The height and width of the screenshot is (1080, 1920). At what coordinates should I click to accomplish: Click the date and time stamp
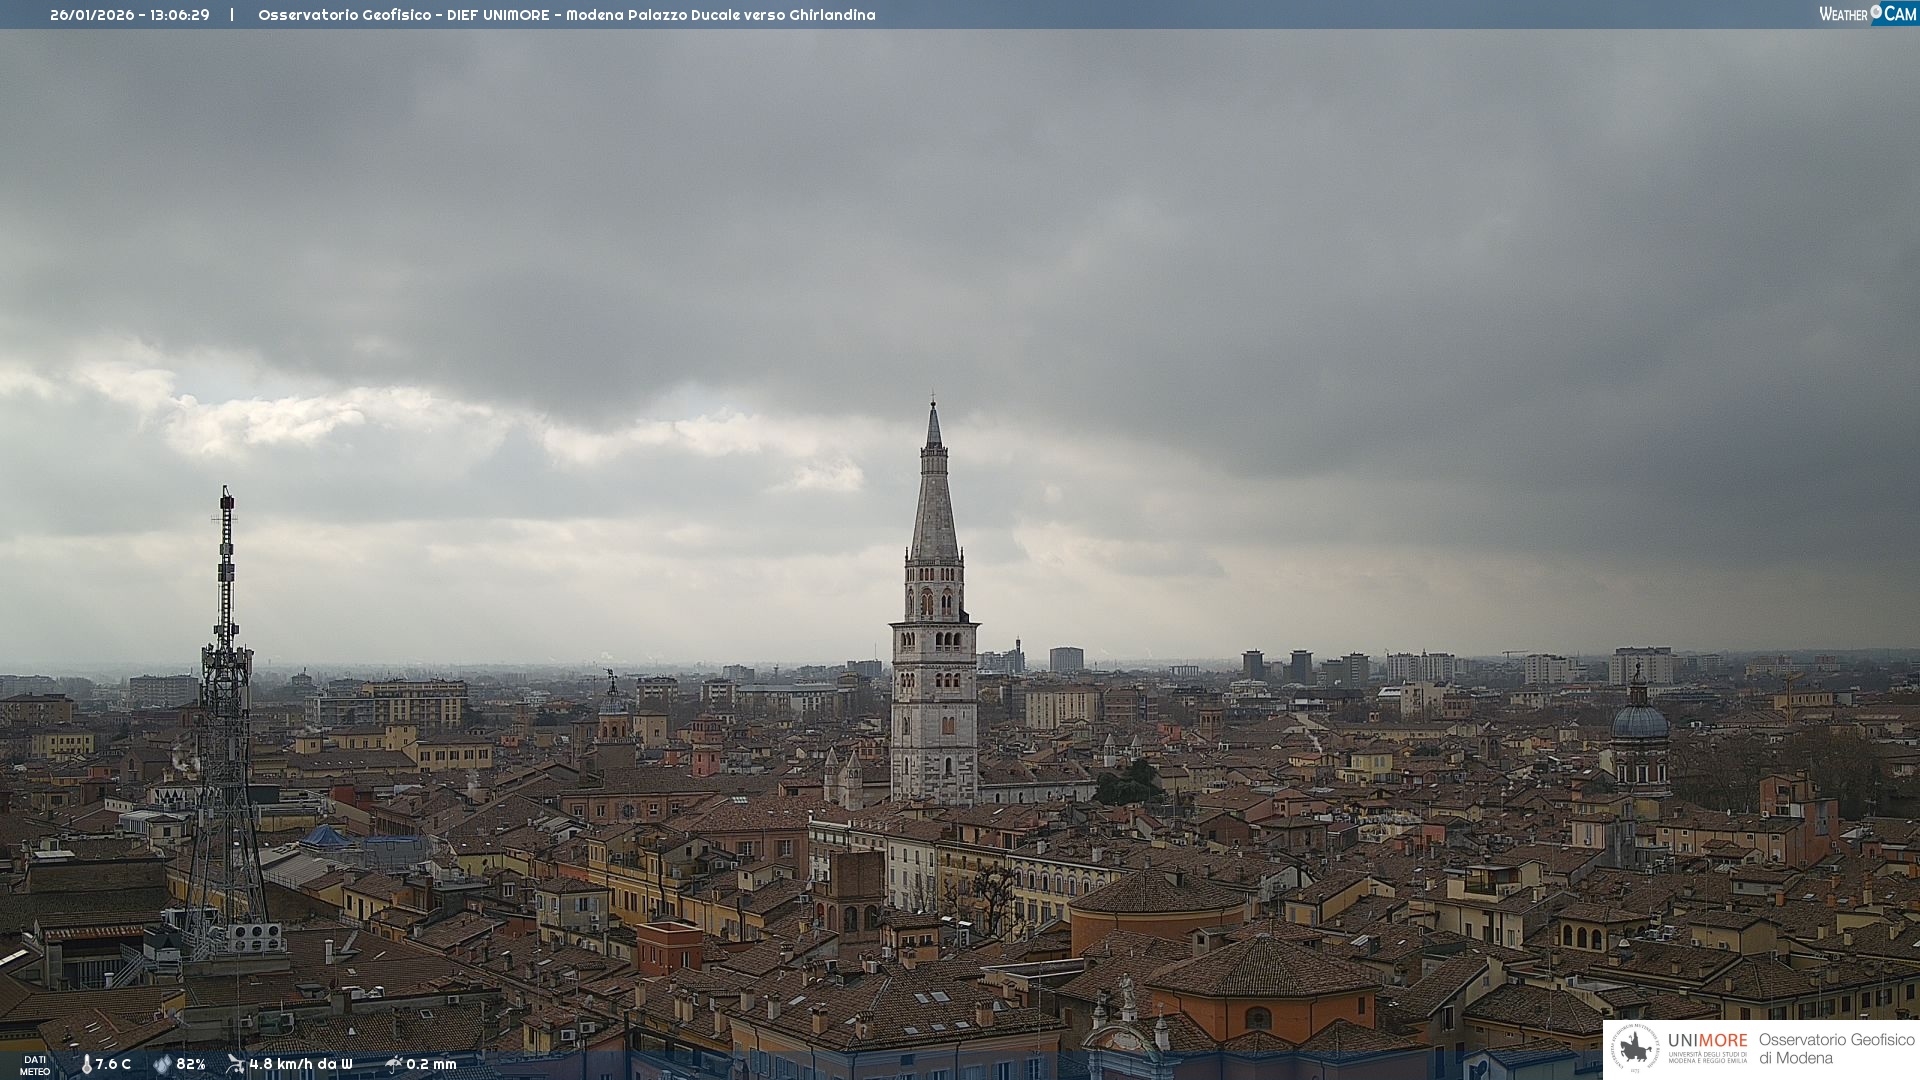[130, 15]
